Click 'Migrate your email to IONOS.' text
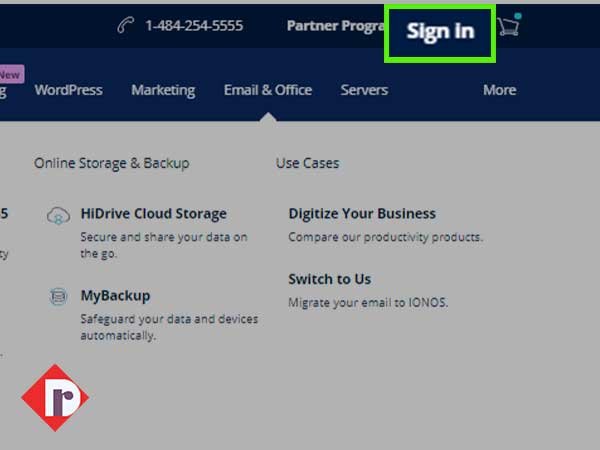The width and height of the screenshot is (600, 450). [x=368, y=303]
